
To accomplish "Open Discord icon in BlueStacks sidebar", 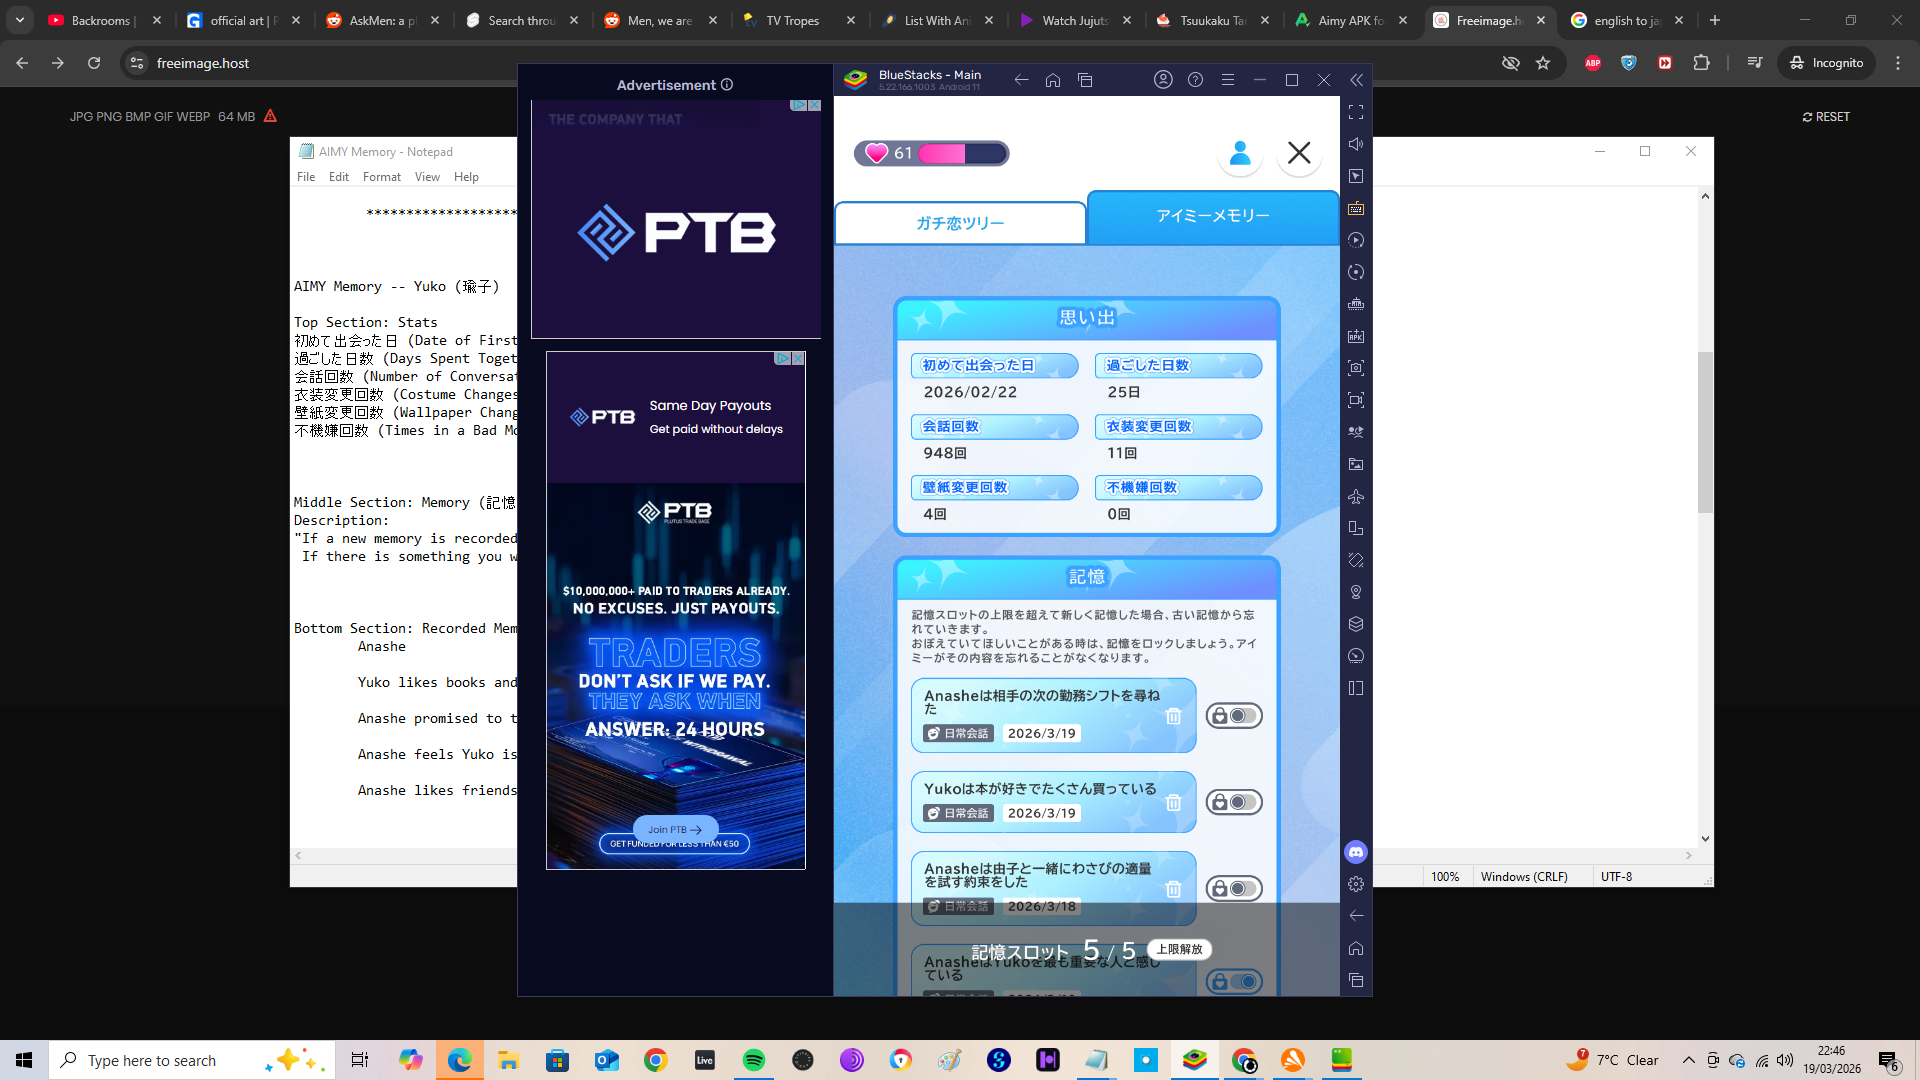I will point(1356,852).
